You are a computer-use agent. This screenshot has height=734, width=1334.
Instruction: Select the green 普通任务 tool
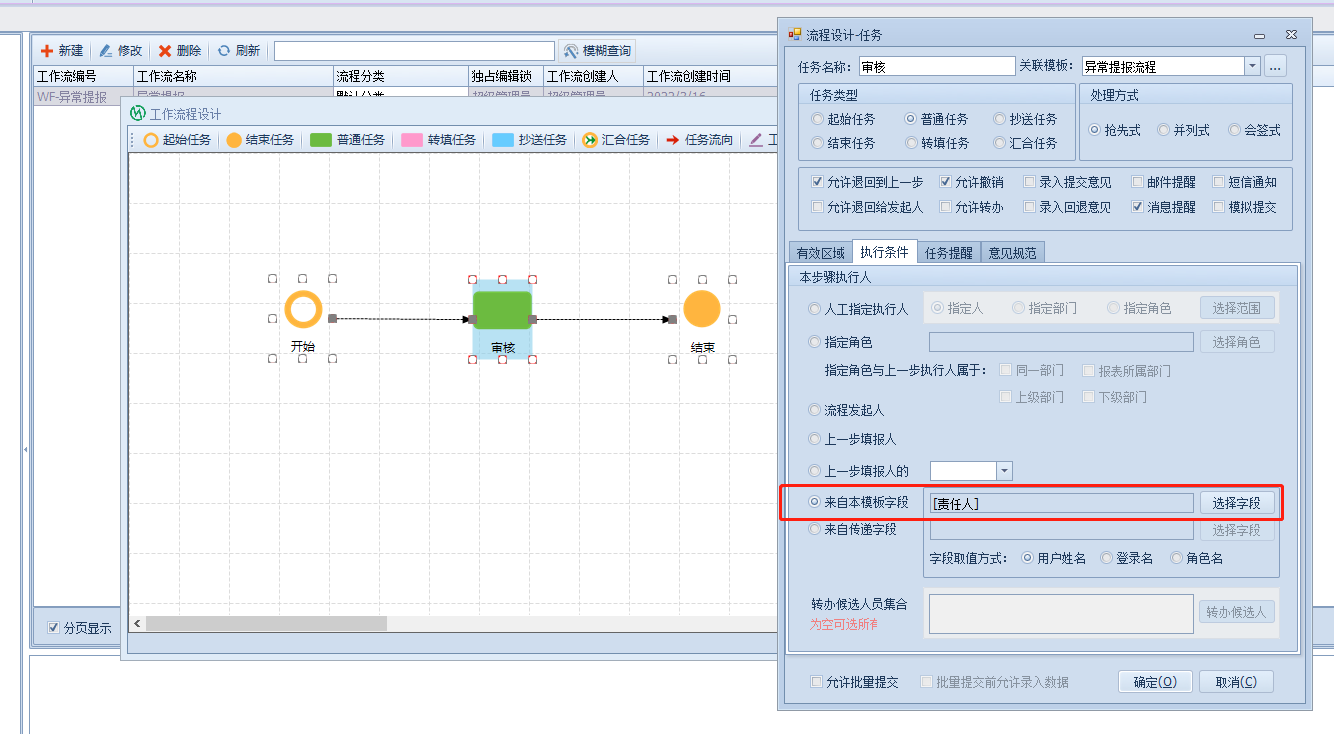click(x=320, y=140)
